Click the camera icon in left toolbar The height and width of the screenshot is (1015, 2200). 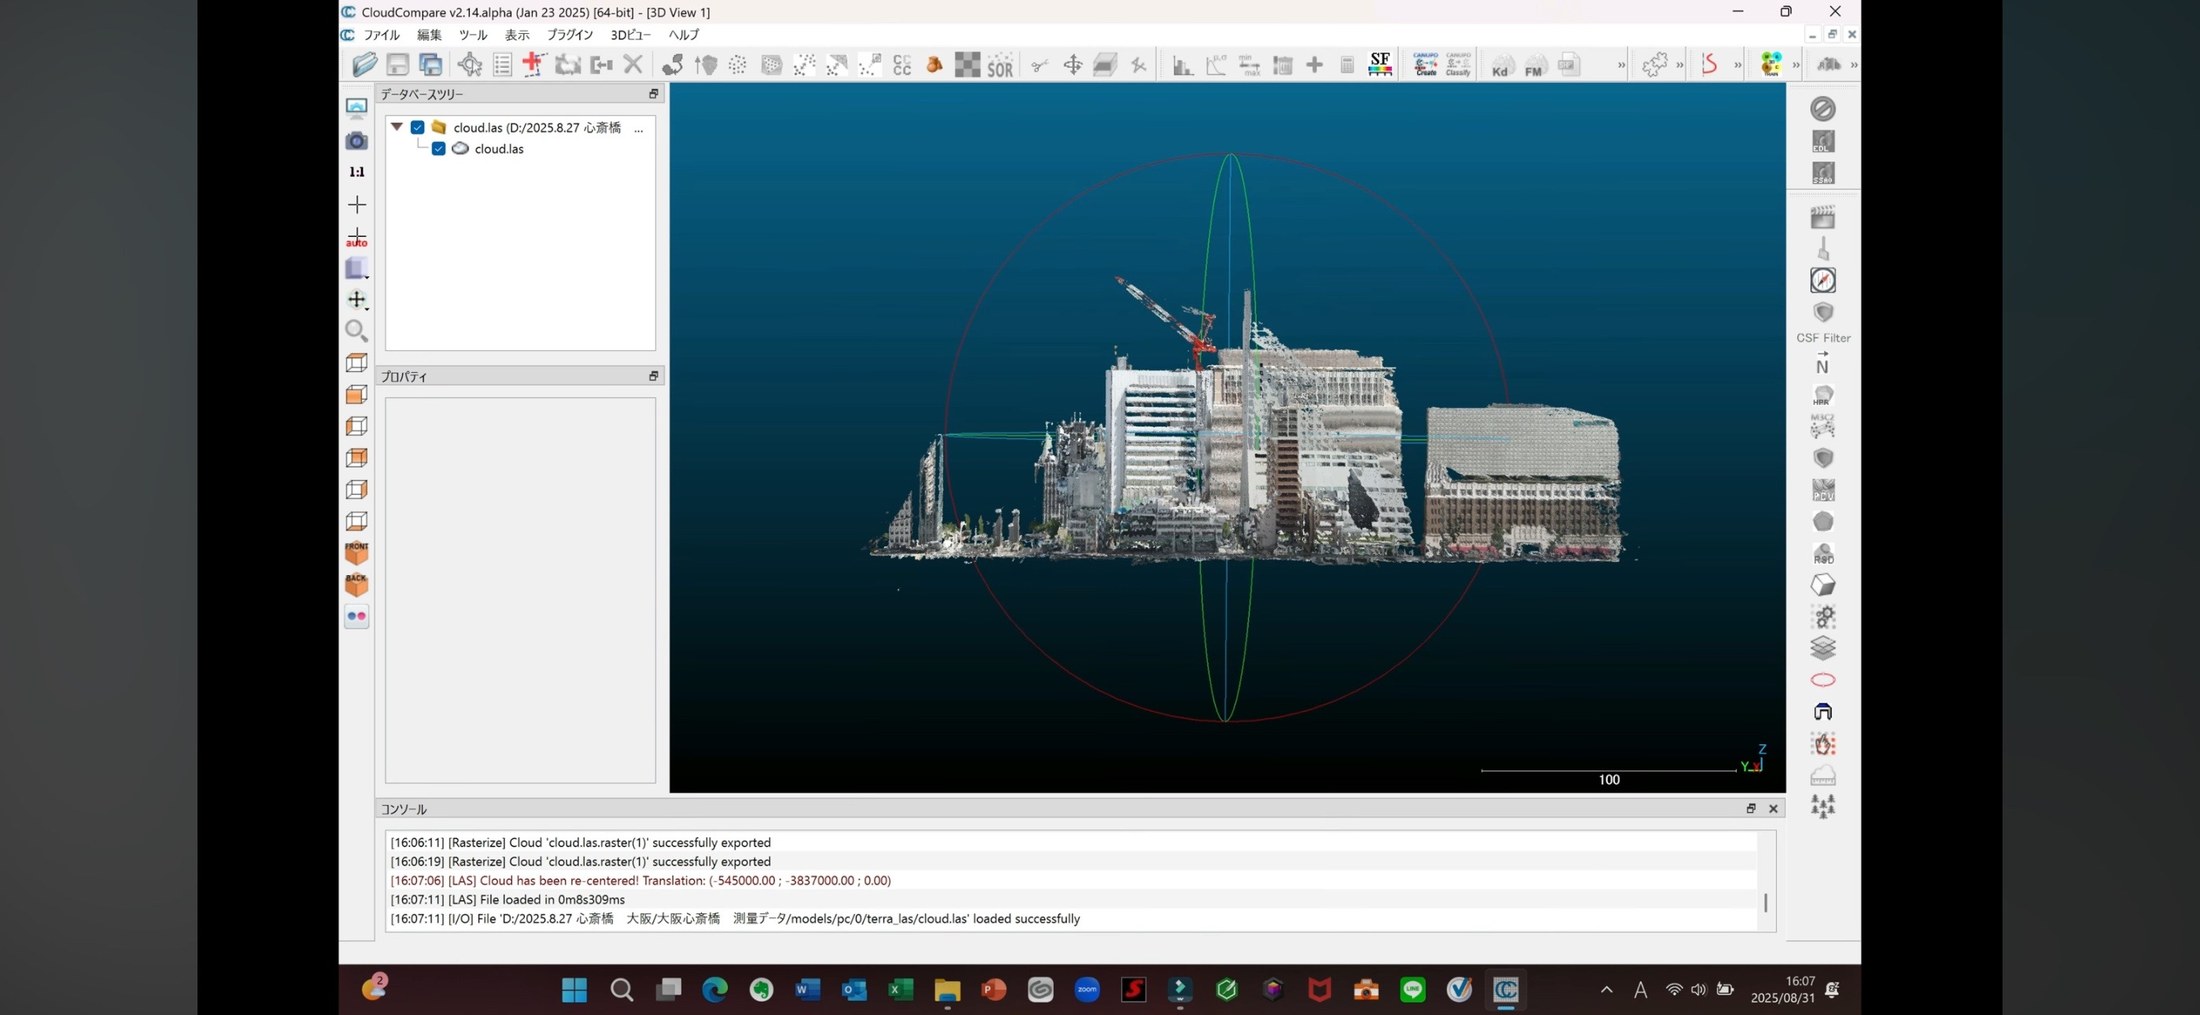tap(357, 141)
